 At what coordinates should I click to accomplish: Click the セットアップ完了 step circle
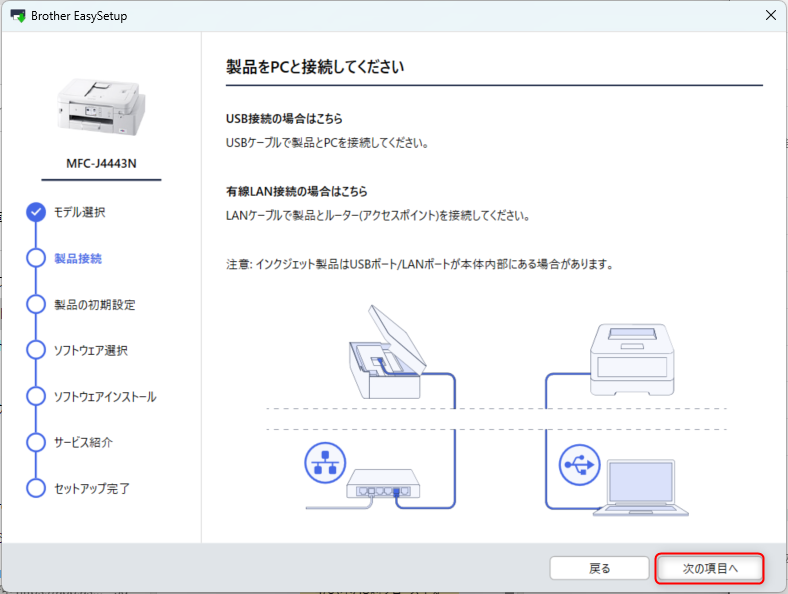click(36, 488)
